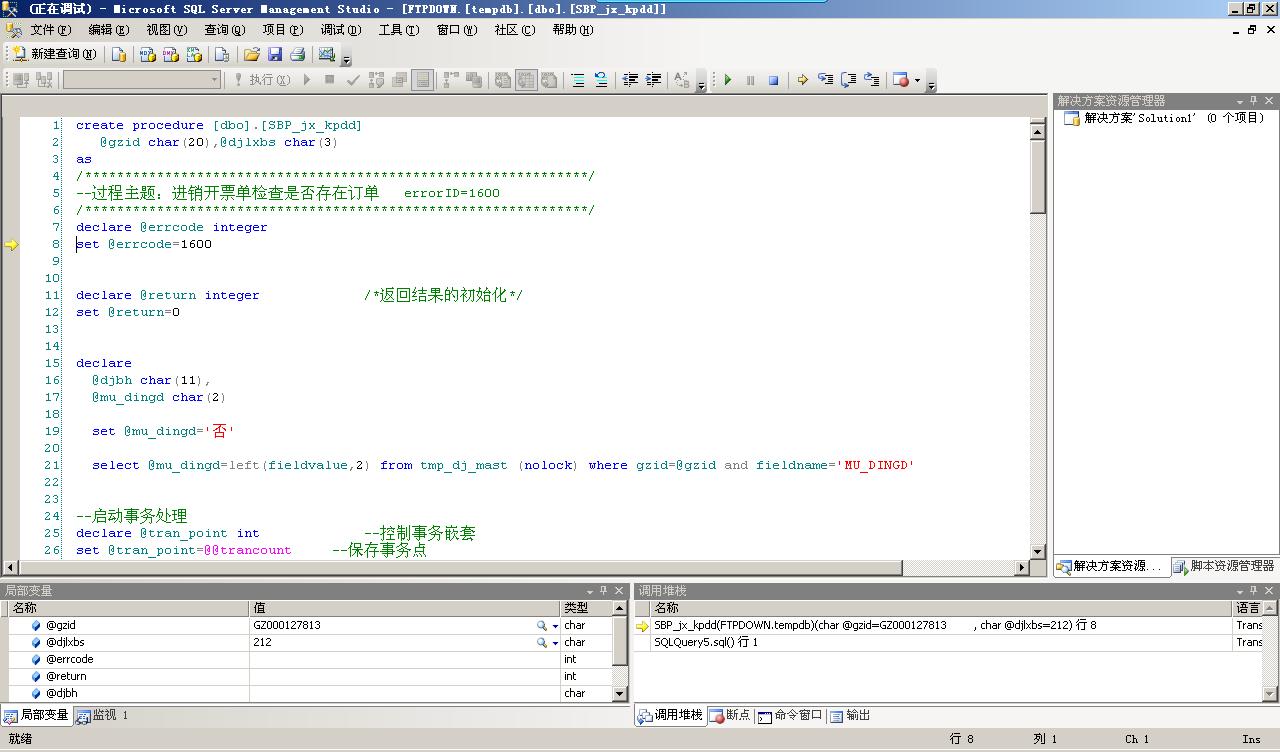The image size is (1280, 752).
Task: Open the 社区(C) menu
Action: click(x=514, y=30)
